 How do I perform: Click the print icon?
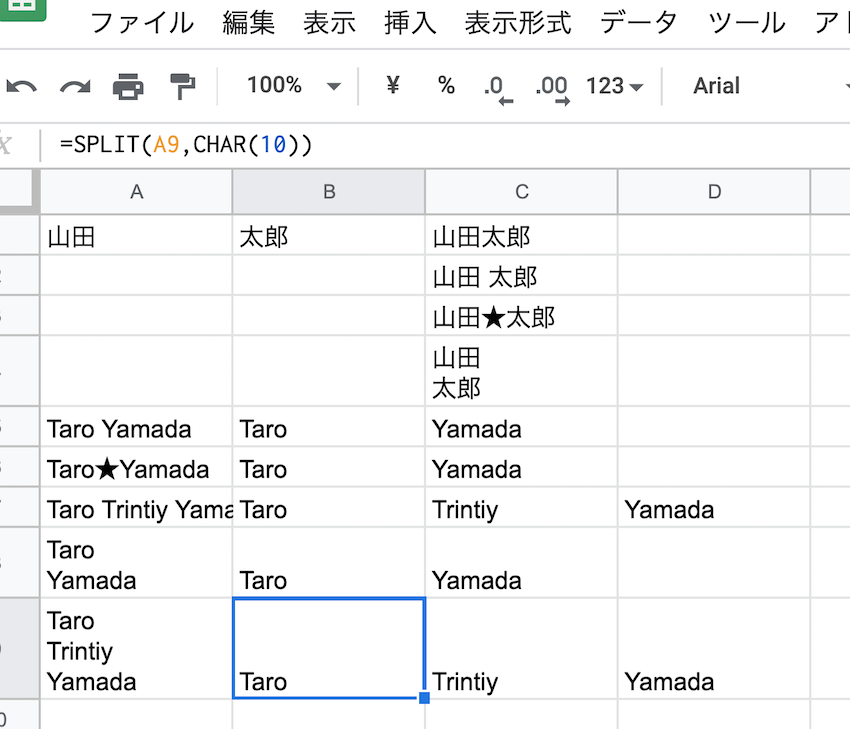pyautogui.click(x=128, y=87)
